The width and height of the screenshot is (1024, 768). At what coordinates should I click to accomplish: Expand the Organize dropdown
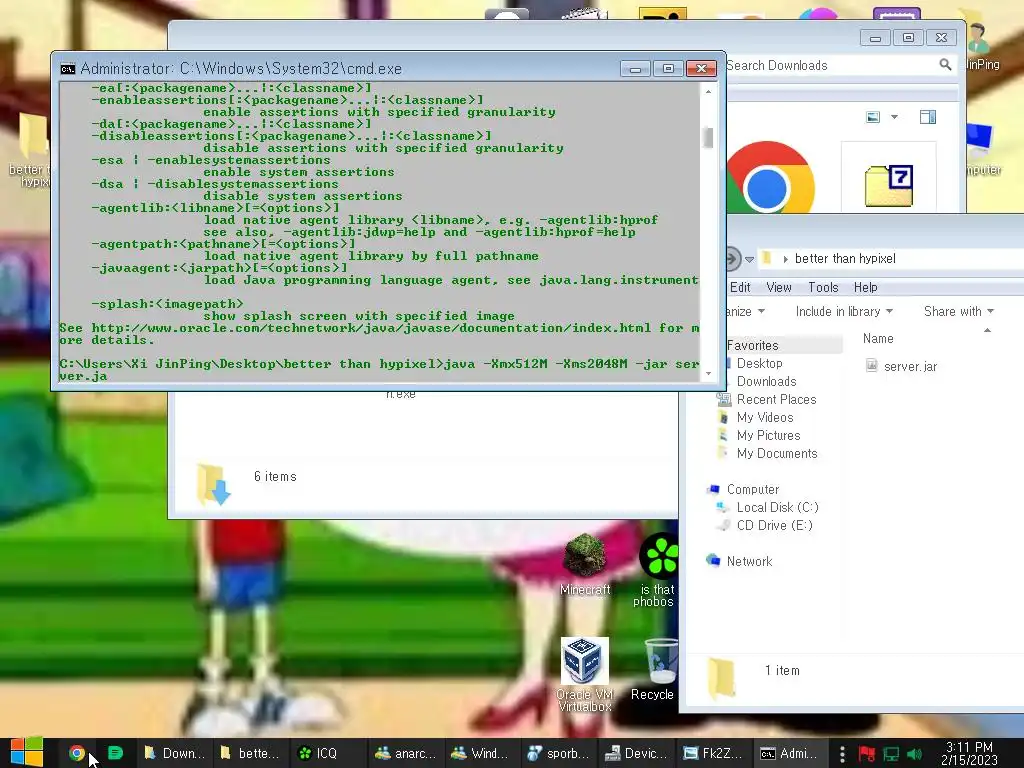pos(744,312)
